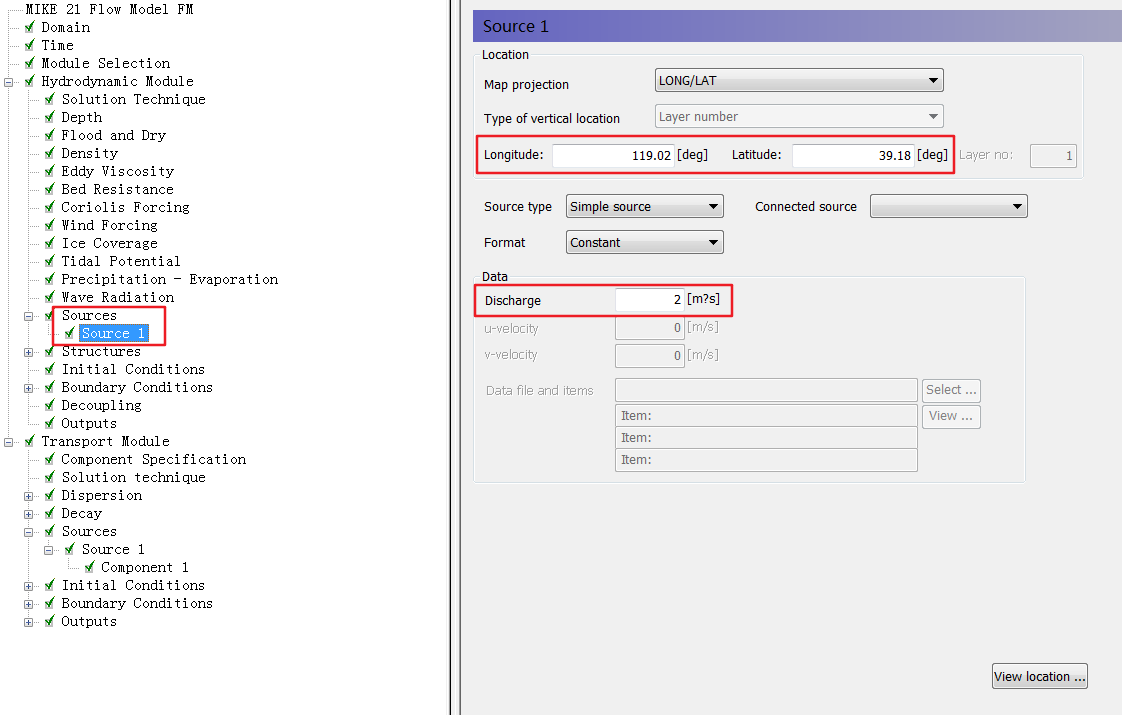Select highlighted Source 1 under Hydrodynamic Sources
This screenshot has width=1122, height=715.
click(x=113, y=333)
